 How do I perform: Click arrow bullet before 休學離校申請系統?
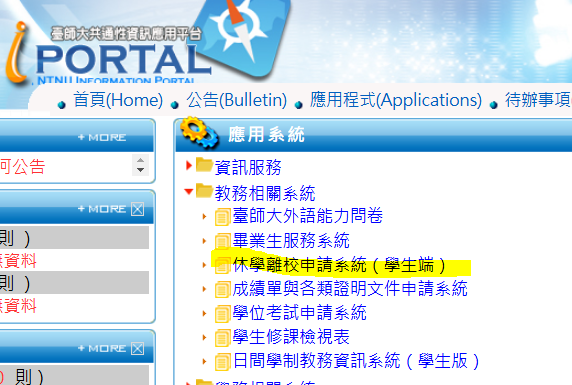(204, 265)
